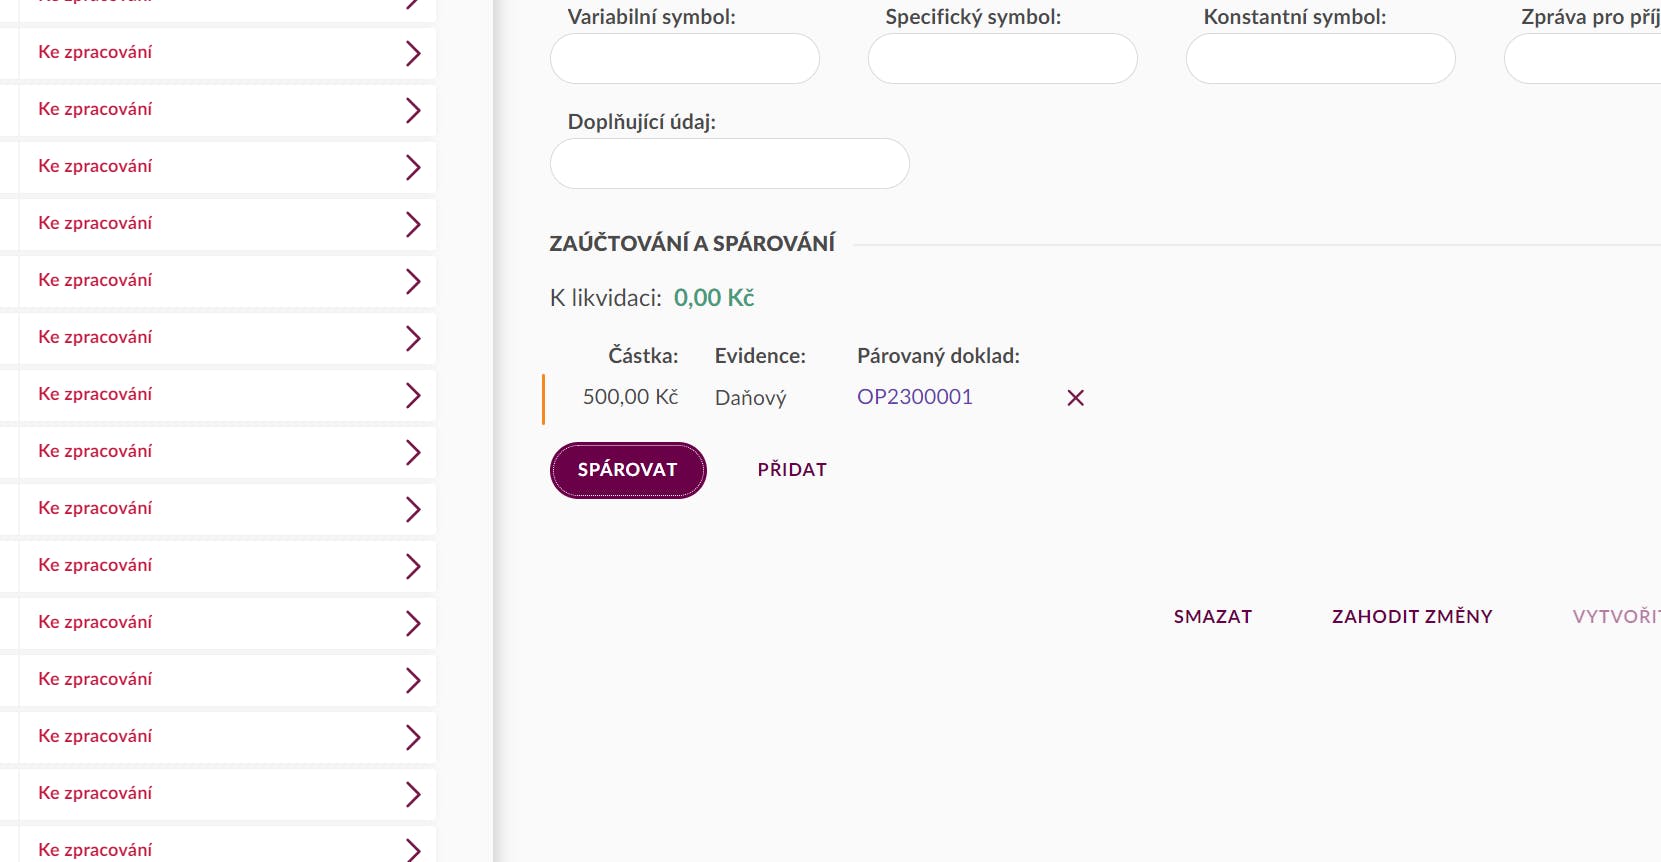Focus the Specifický symbol input field

click(x=1003, y=59)
